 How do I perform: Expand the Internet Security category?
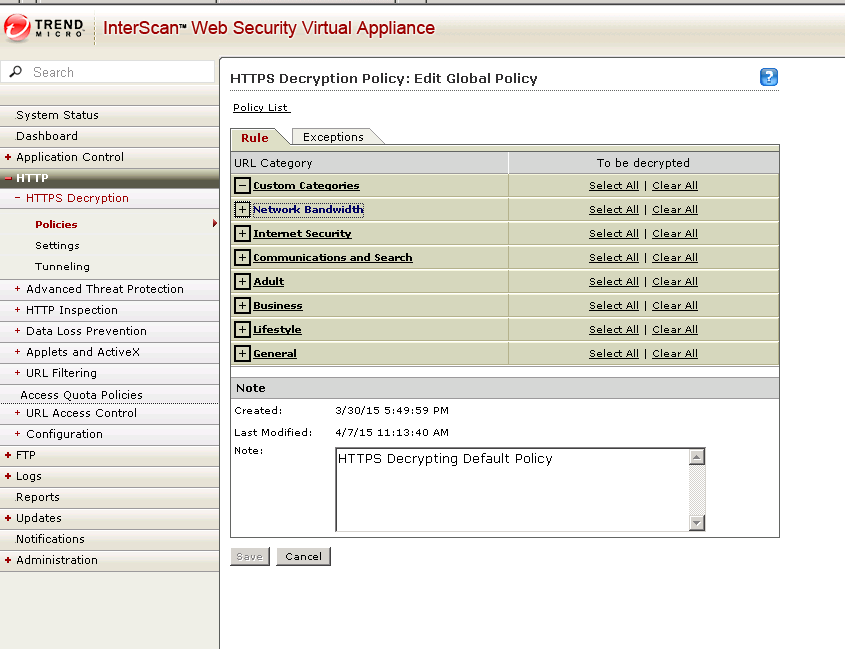[x=243, y=233]
